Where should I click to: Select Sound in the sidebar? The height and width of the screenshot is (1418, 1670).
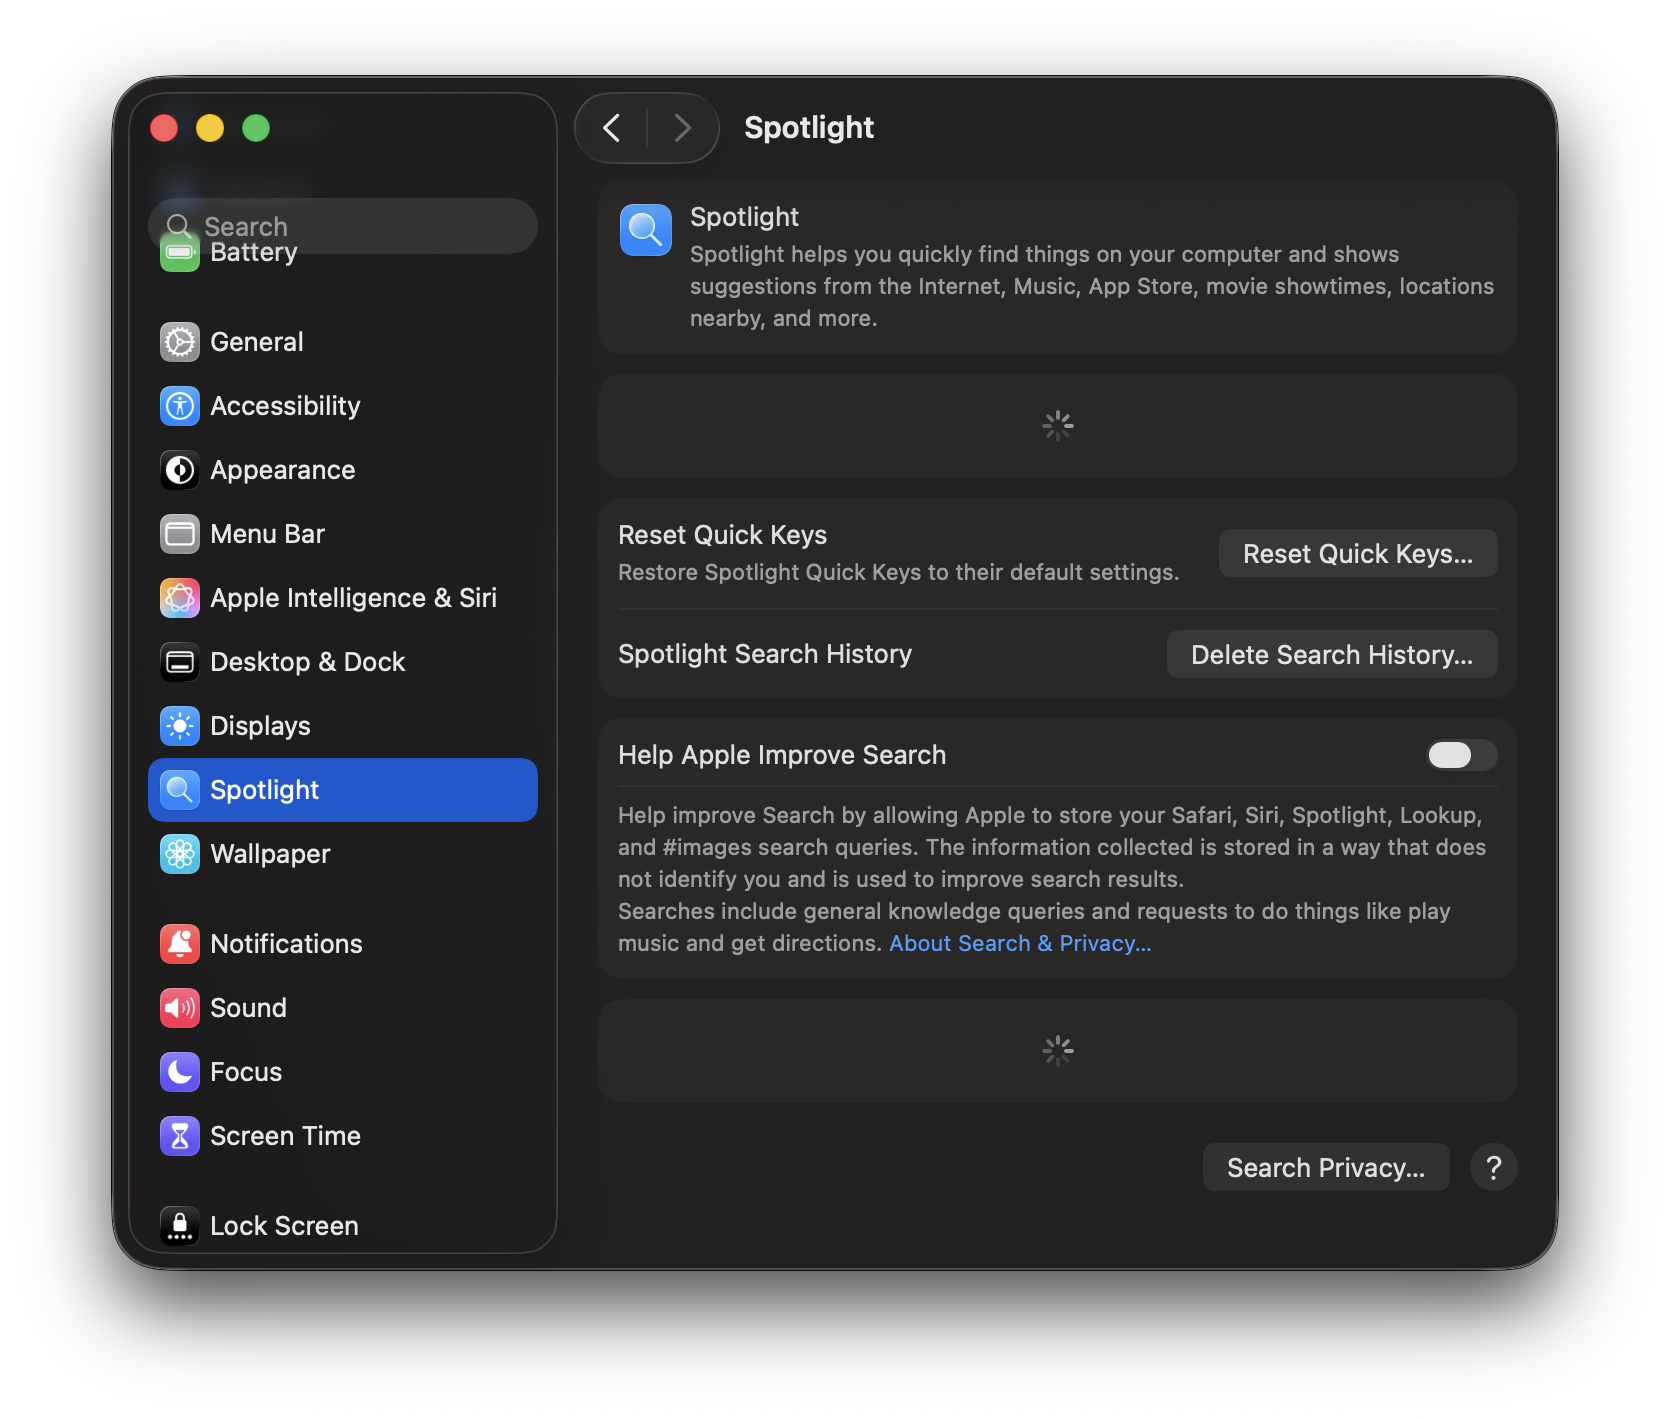click(343, 1008)
